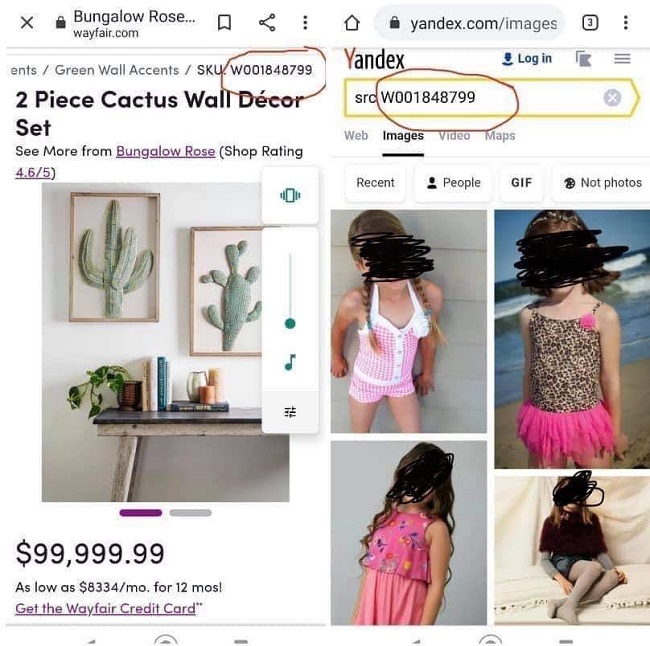Toggle vibrate ringer mode icon
The image size is (650, 646).
tap(290, 195)
